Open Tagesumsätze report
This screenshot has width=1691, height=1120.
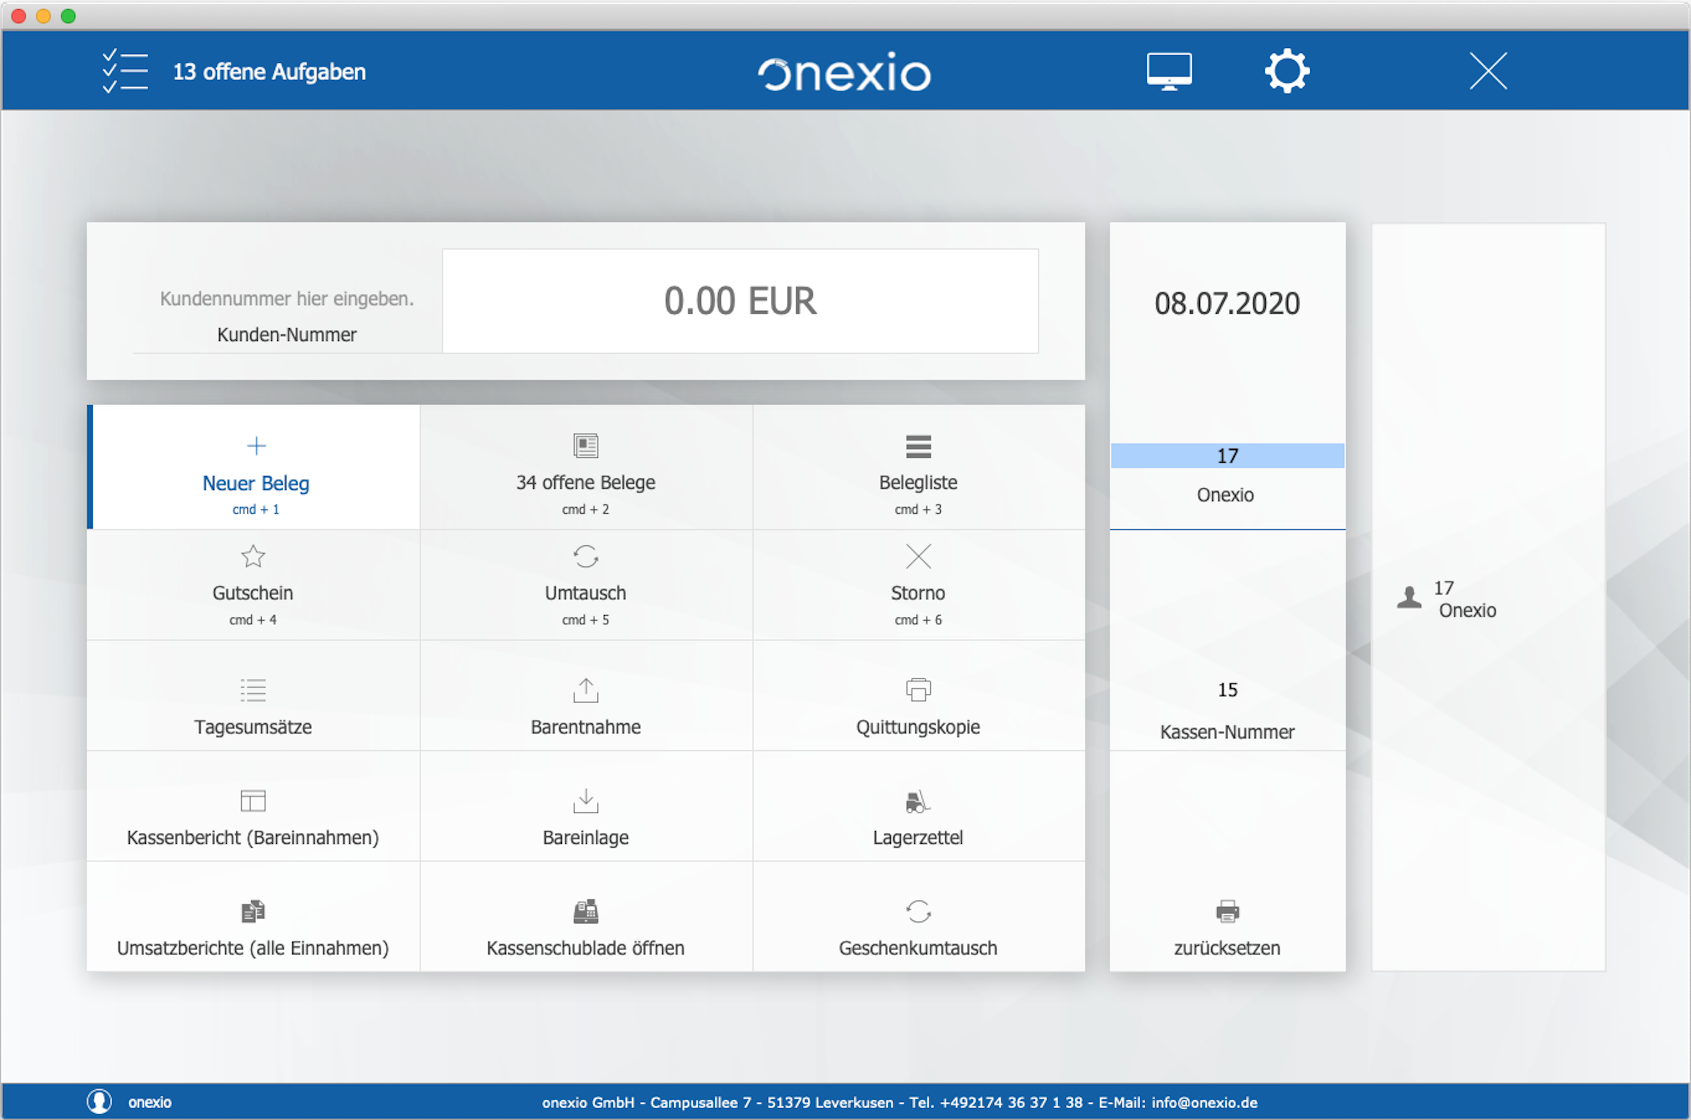(253, 696)
